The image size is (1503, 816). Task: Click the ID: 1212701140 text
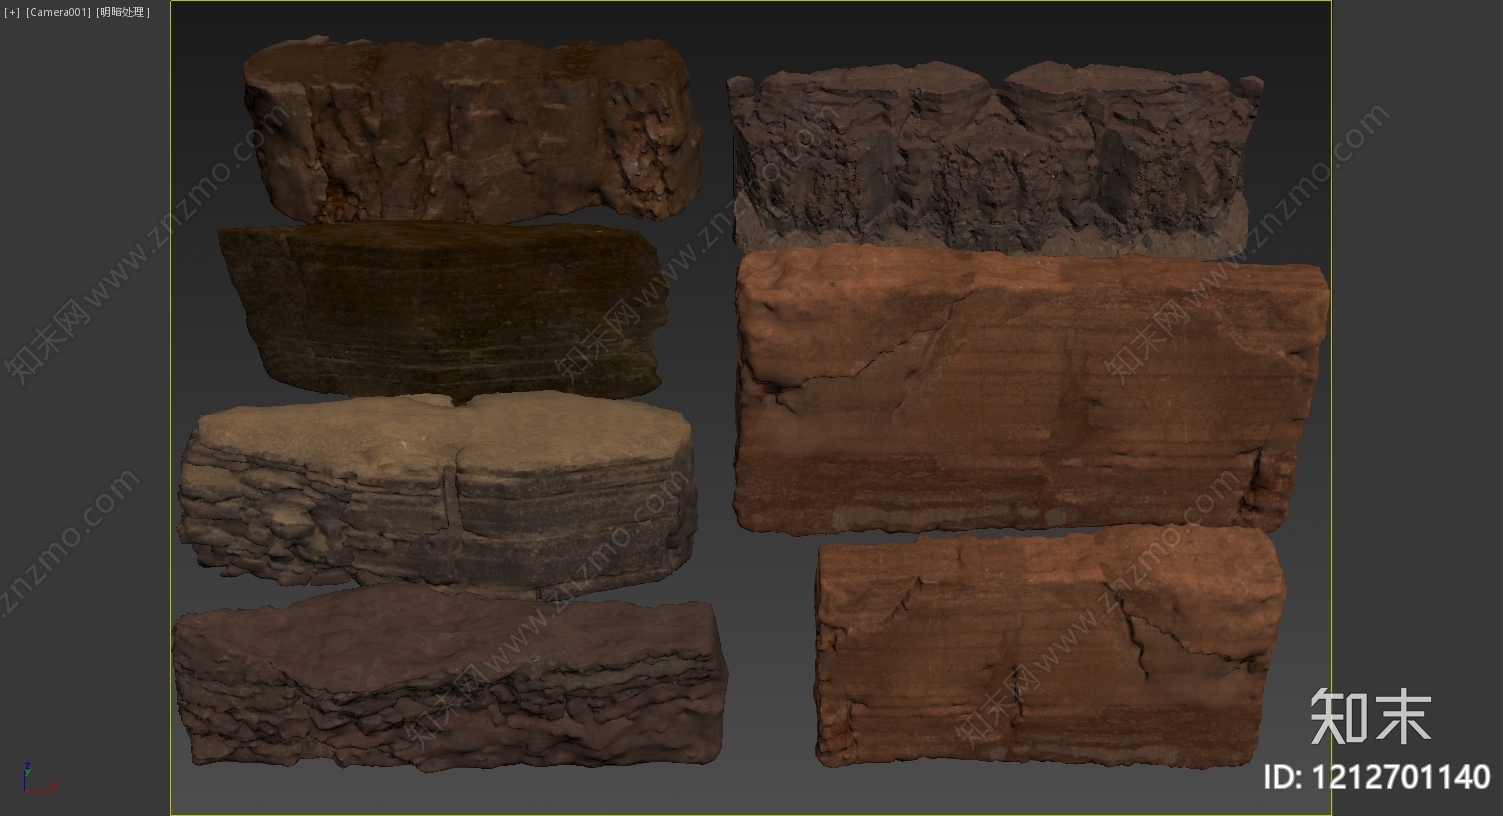(x=1377, y=776)
